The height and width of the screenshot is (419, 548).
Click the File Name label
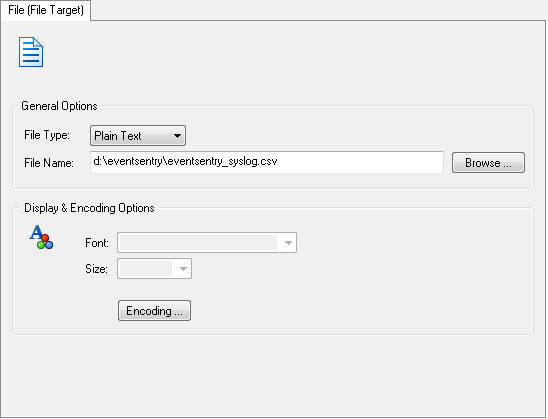point(49,163)
